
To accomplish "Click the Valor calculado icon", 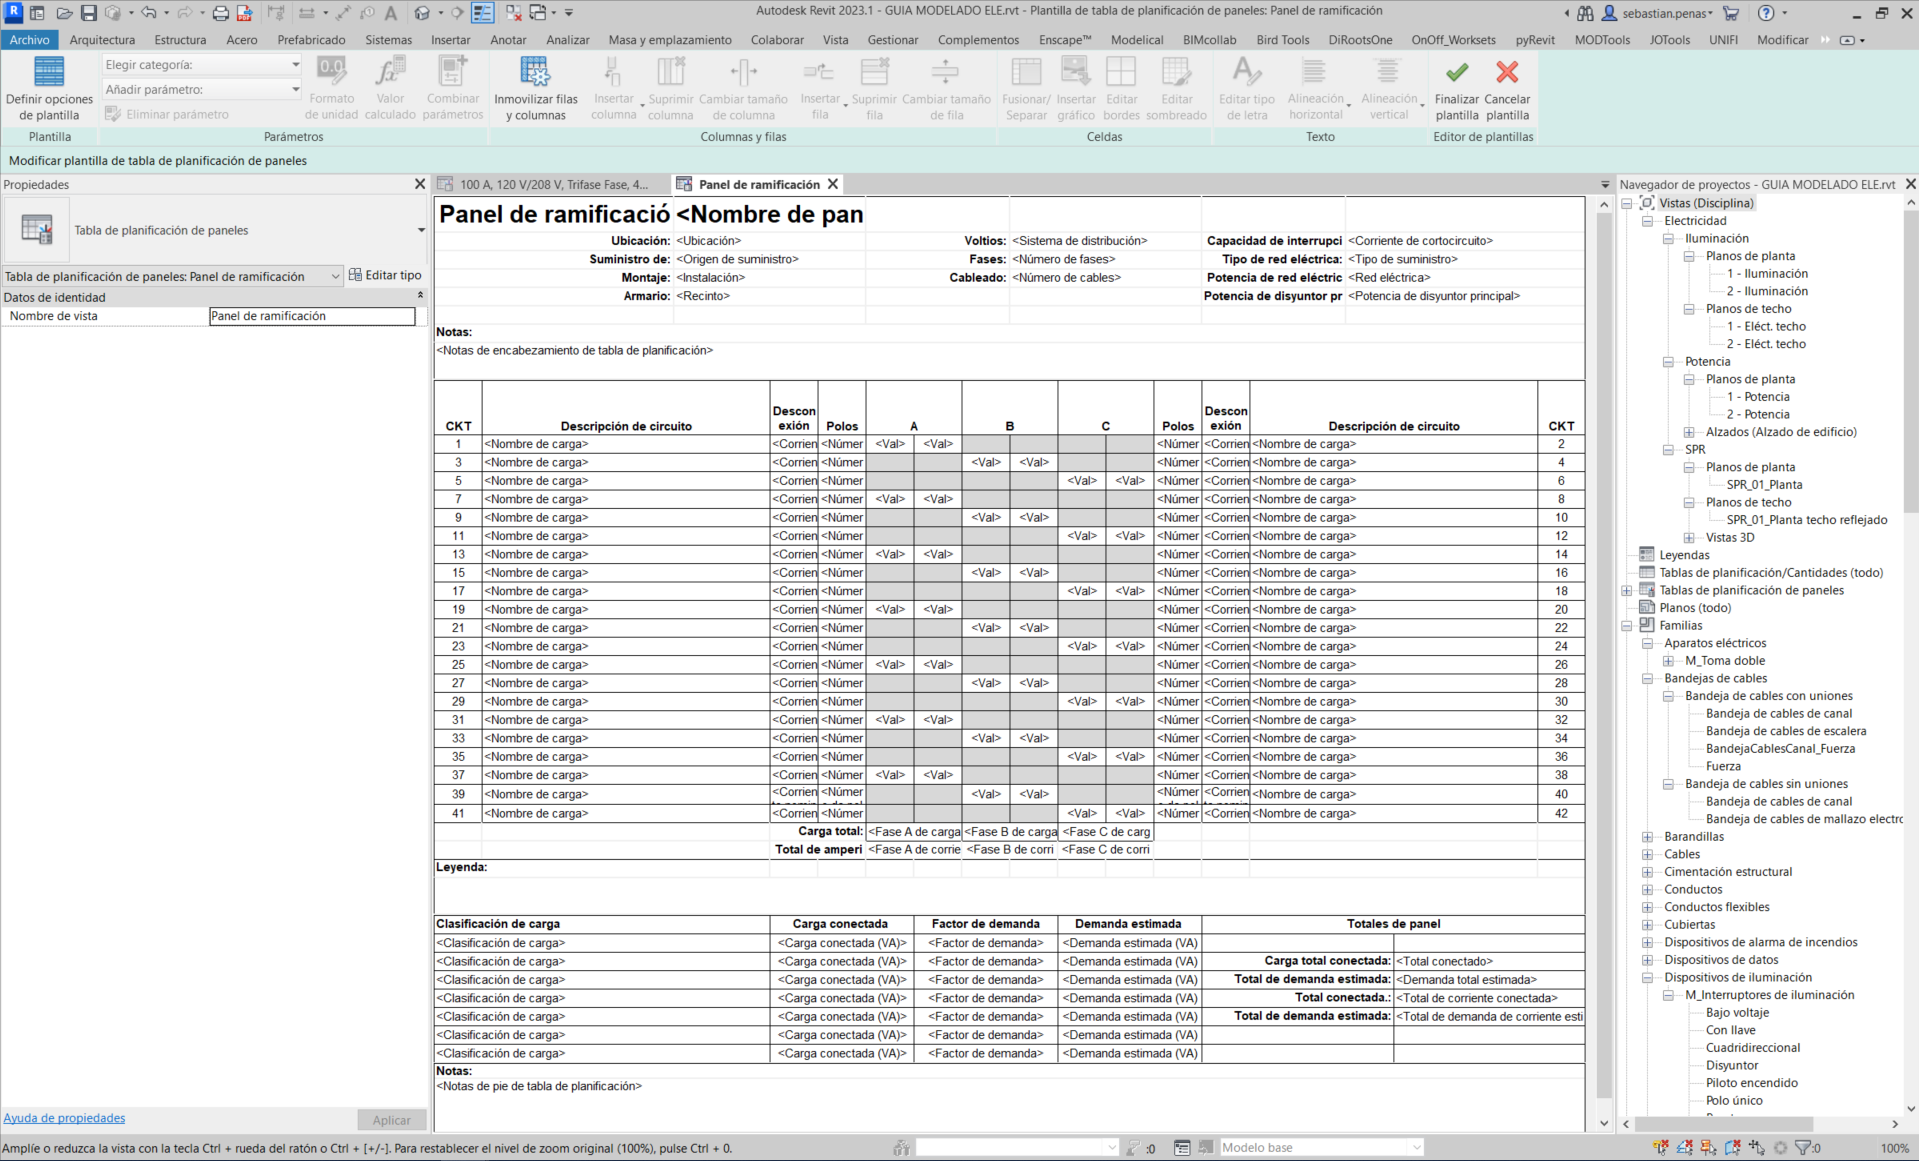I will pyautogui.click(x=390, y=71).
